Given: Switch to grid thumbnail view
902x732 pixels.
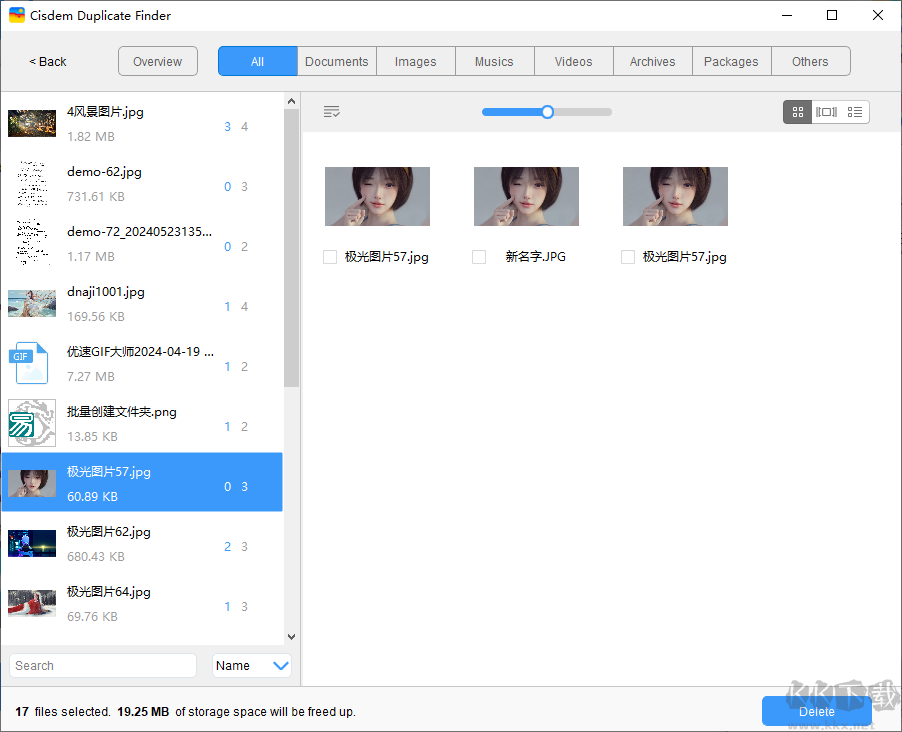Looking at the screenshot, I should pos(797,111).
